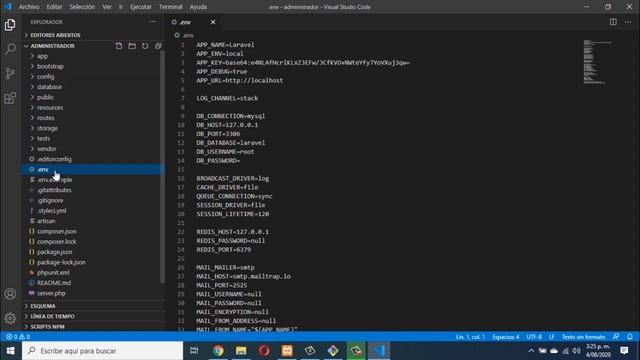640x360 pixels.
Task: Open File Explorer from taskbar
Action: click(x=241, y=351)
